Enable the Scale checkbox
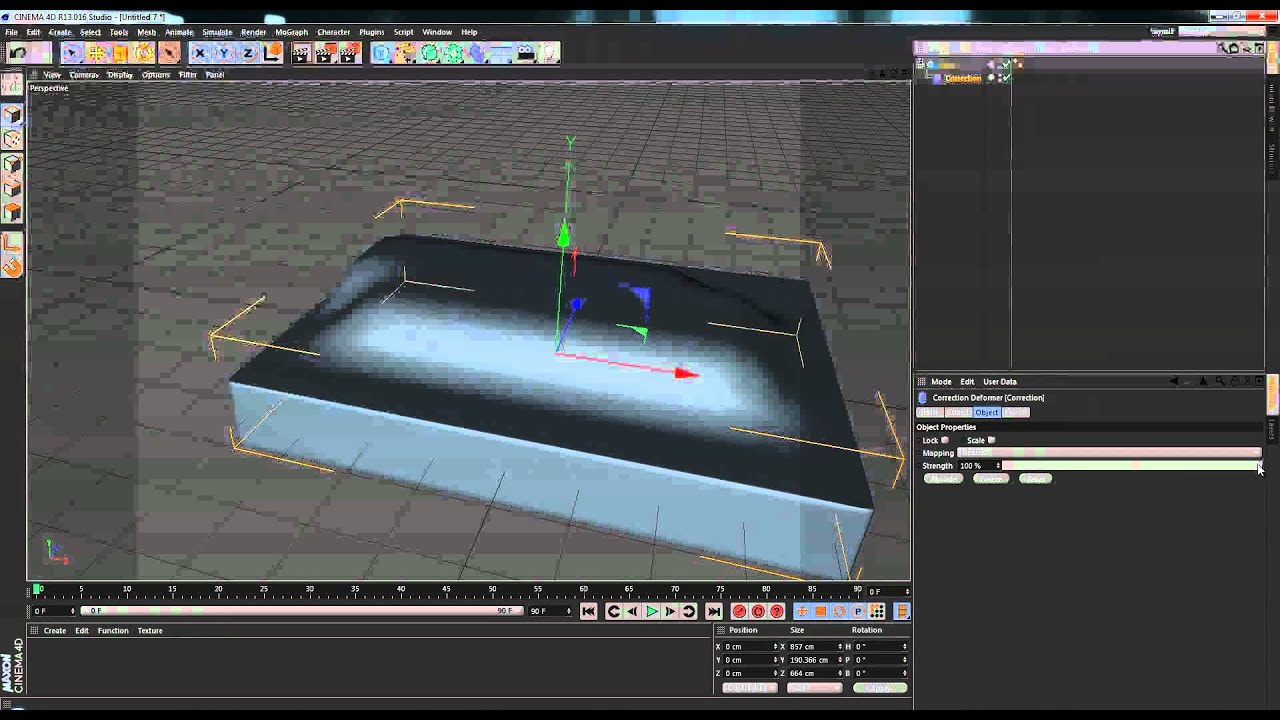Viewport: 1280px width, 720px height. pos(992,440)
